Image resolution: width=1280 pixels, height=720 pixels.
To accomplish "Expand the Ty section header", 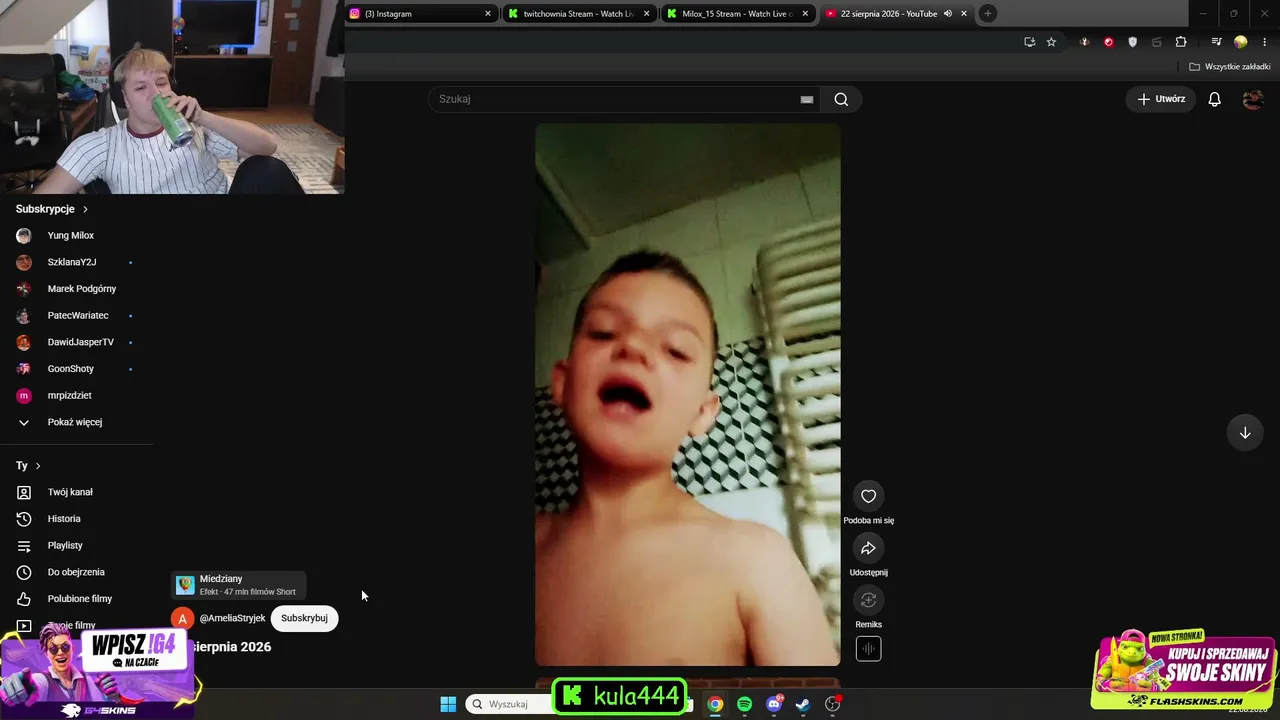I will coord(28,466).
